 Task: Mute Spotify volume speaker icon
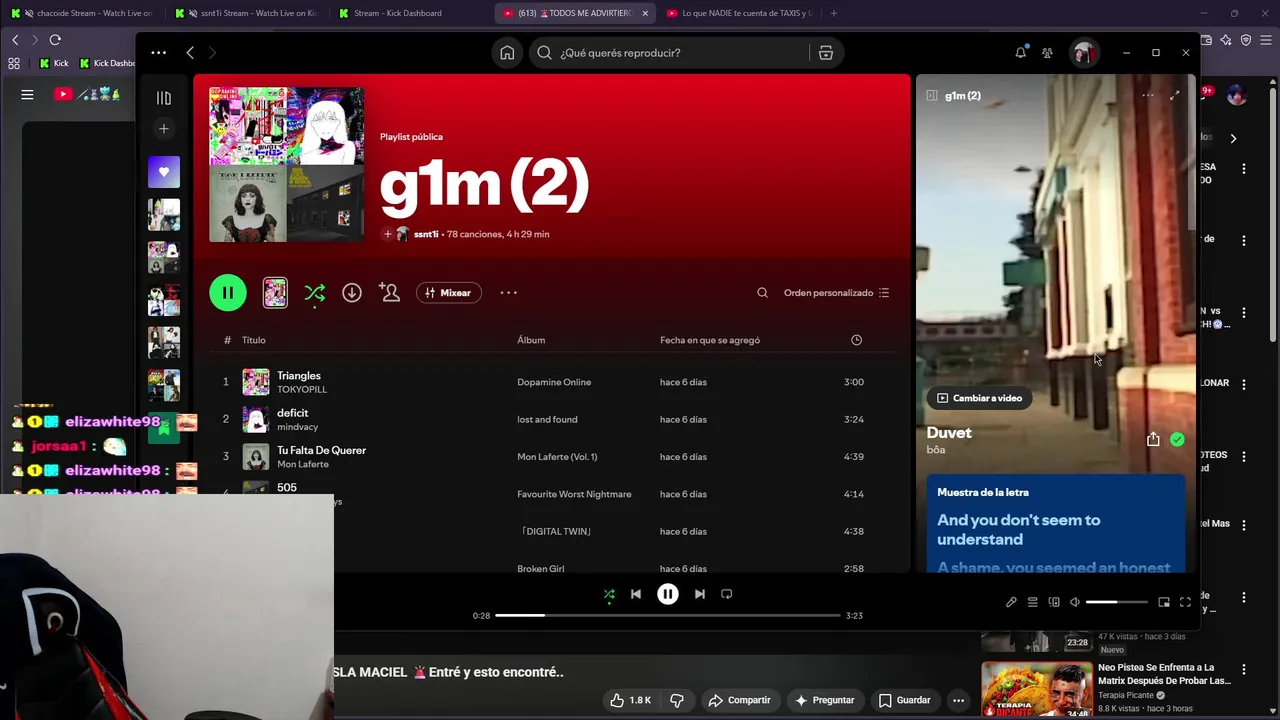[1075, 602]
